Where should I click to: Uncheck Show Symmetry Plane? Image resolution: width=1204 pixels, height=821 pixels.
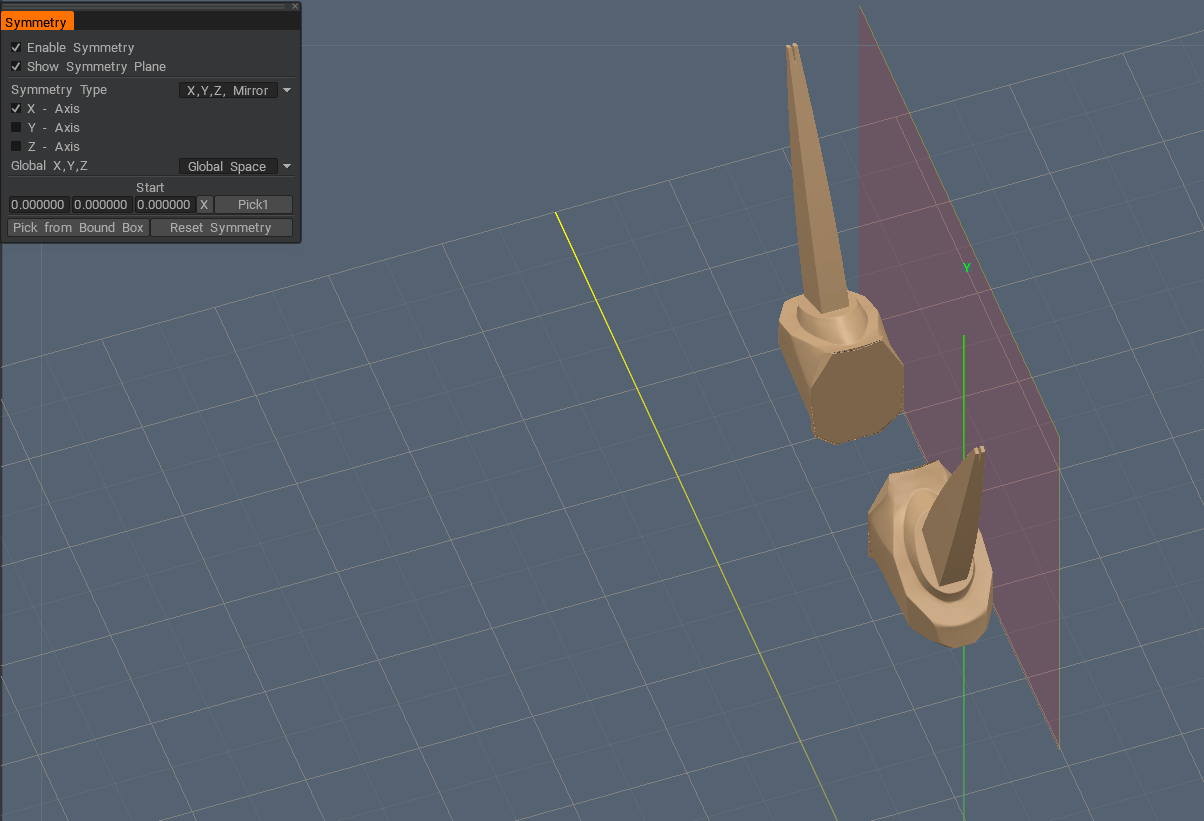pyautogui.click(x=16, y=67)
